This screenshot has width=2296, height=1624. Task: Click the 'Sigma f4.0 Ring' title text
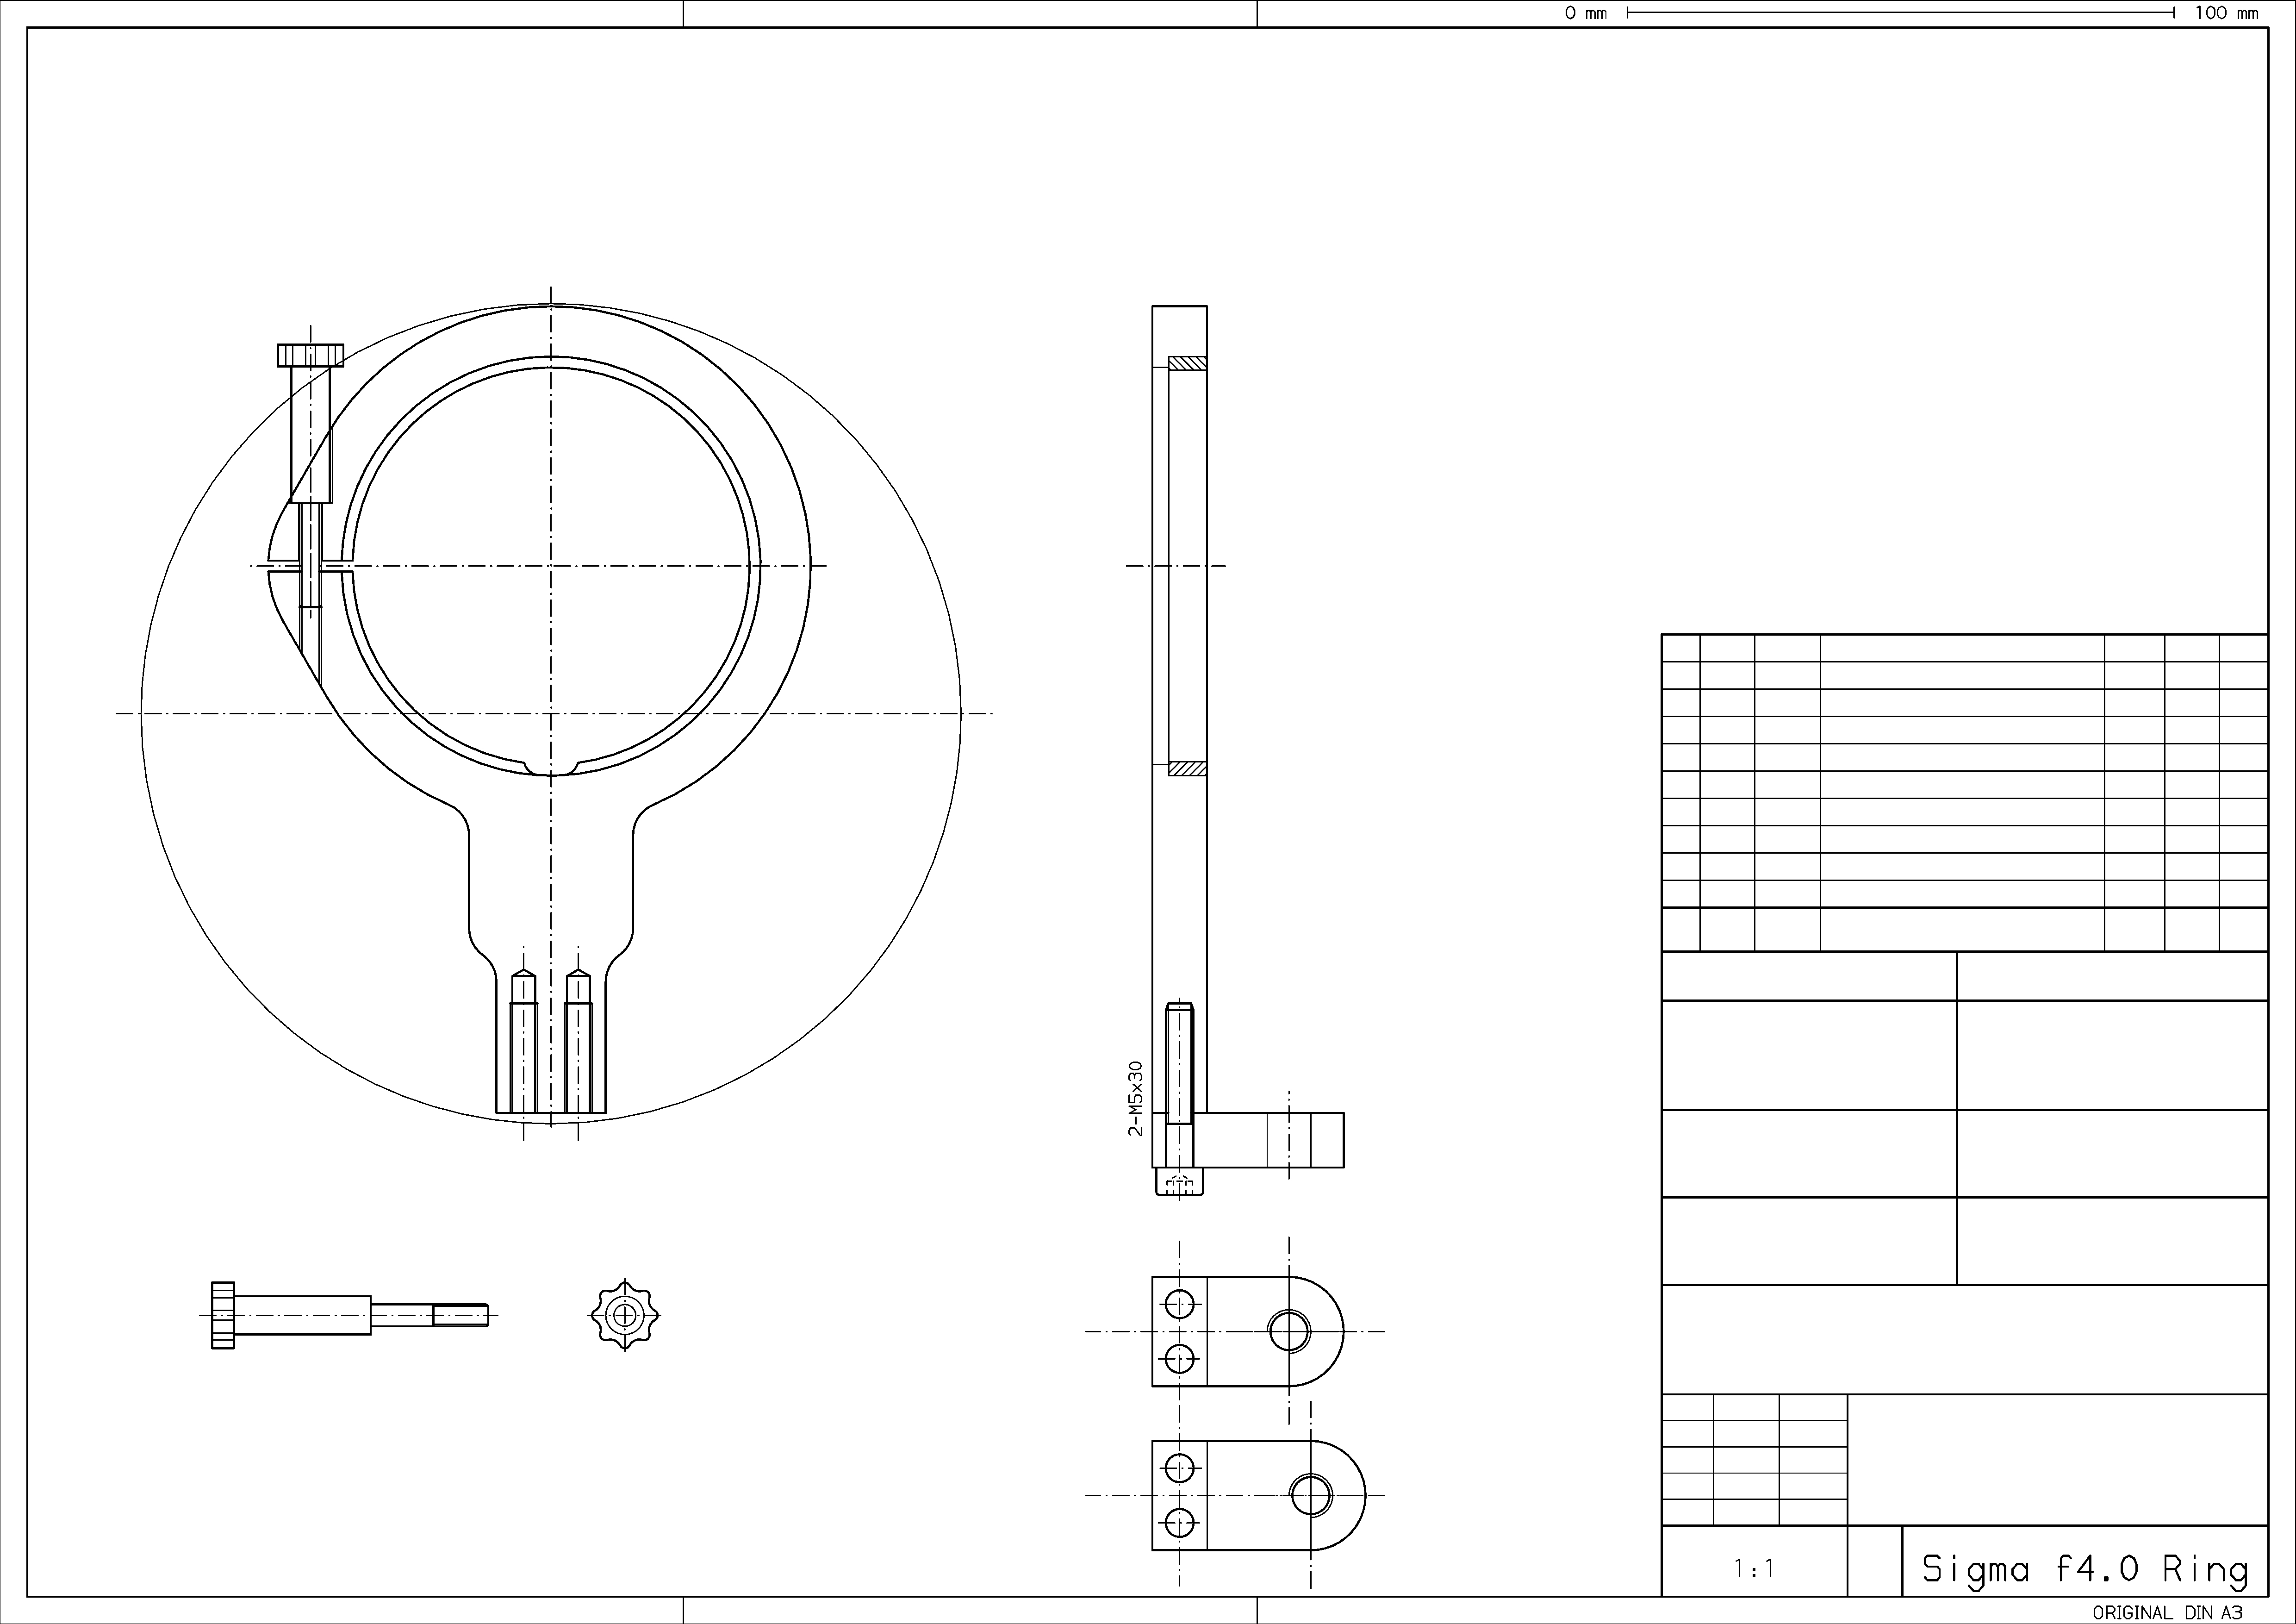[x=2084, y=1569]
